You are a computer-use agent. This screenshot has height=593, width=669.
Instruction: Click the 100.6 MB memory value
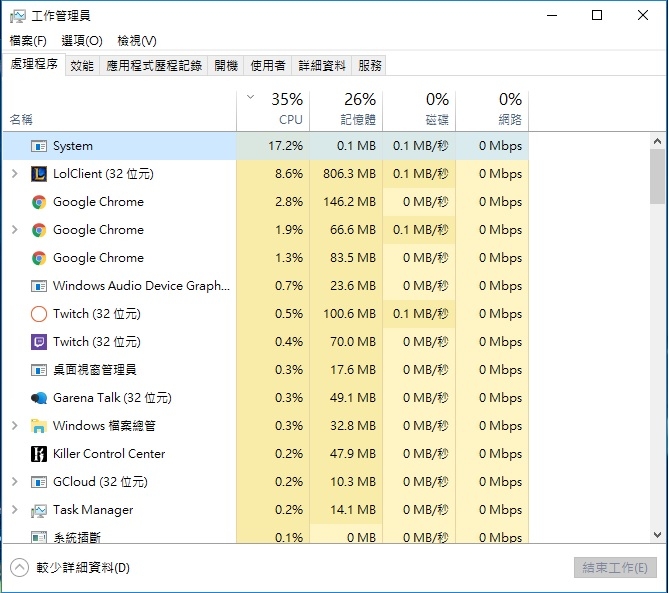tap(349, 314)
